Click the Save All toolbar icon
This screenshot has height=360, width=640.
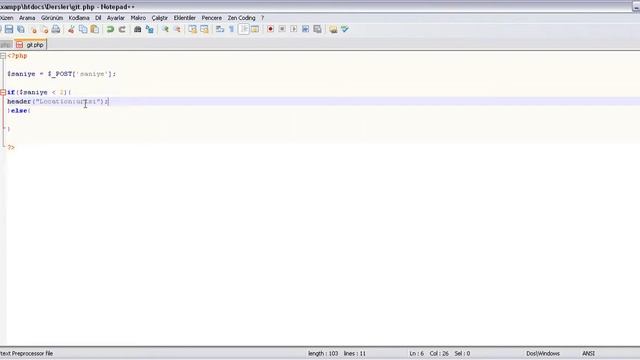click(21, 29)
